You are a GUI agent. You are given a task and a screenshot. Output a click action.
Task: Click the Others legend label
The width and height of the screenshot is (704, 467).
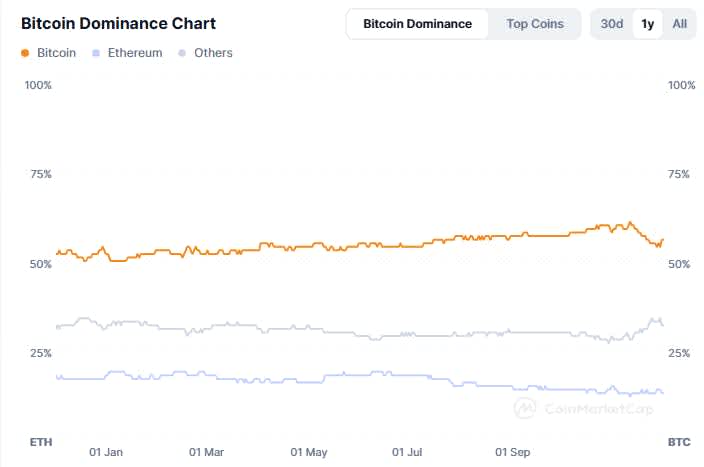tap(213, 53)
